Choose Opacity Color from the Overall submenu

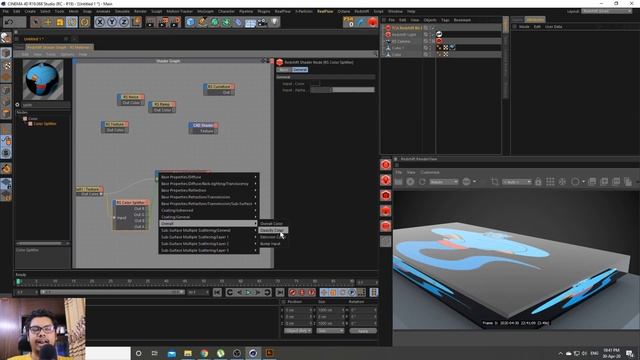pyautogui.click(x=273, y=230)
